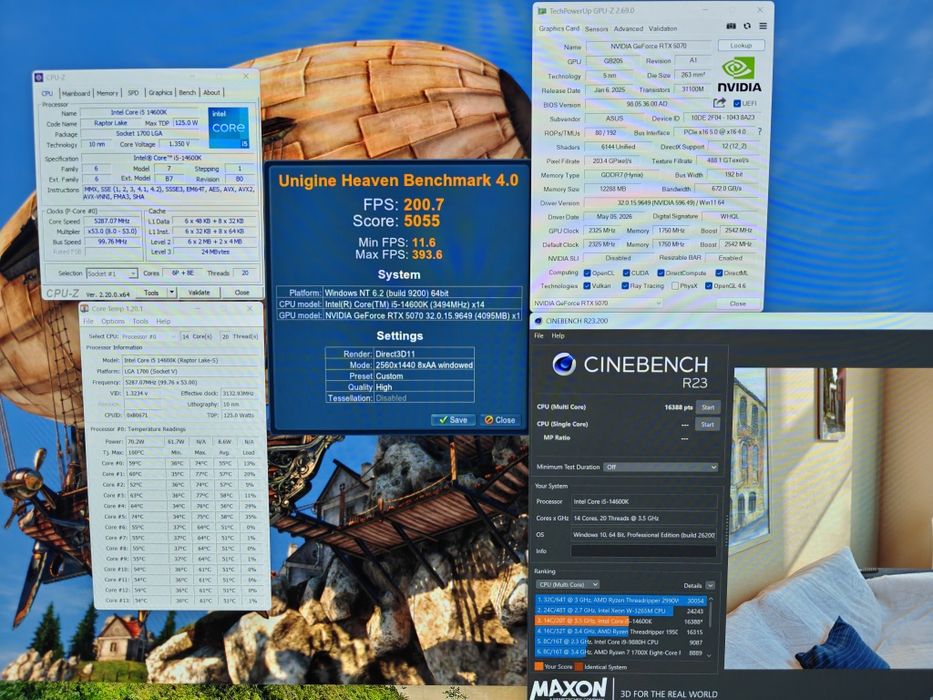Image resolution: width=933 pixels, height=700 pixels.
Task: Switch to the Memory tab in CPU-Z
Action: coord(107,93)
